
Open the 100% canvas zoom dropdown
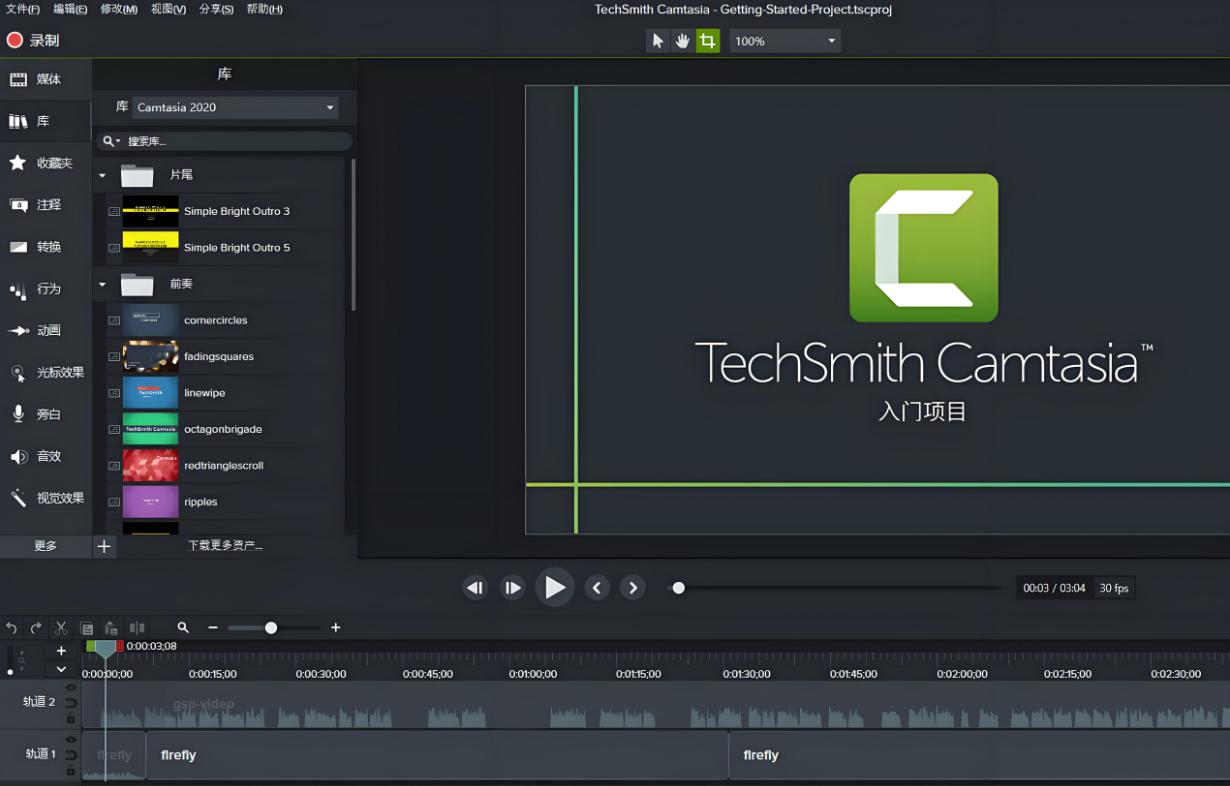click(x=784, y=41)
